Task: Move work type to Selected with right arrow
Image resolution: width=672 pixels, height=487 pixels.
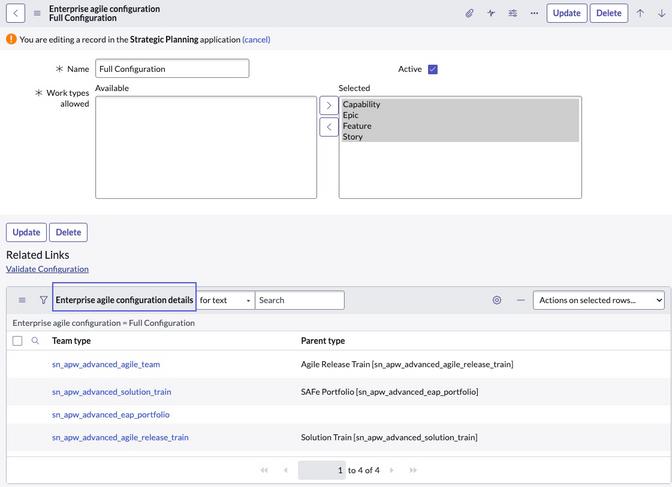Action: pyautogui.click(x=329, y=105)
